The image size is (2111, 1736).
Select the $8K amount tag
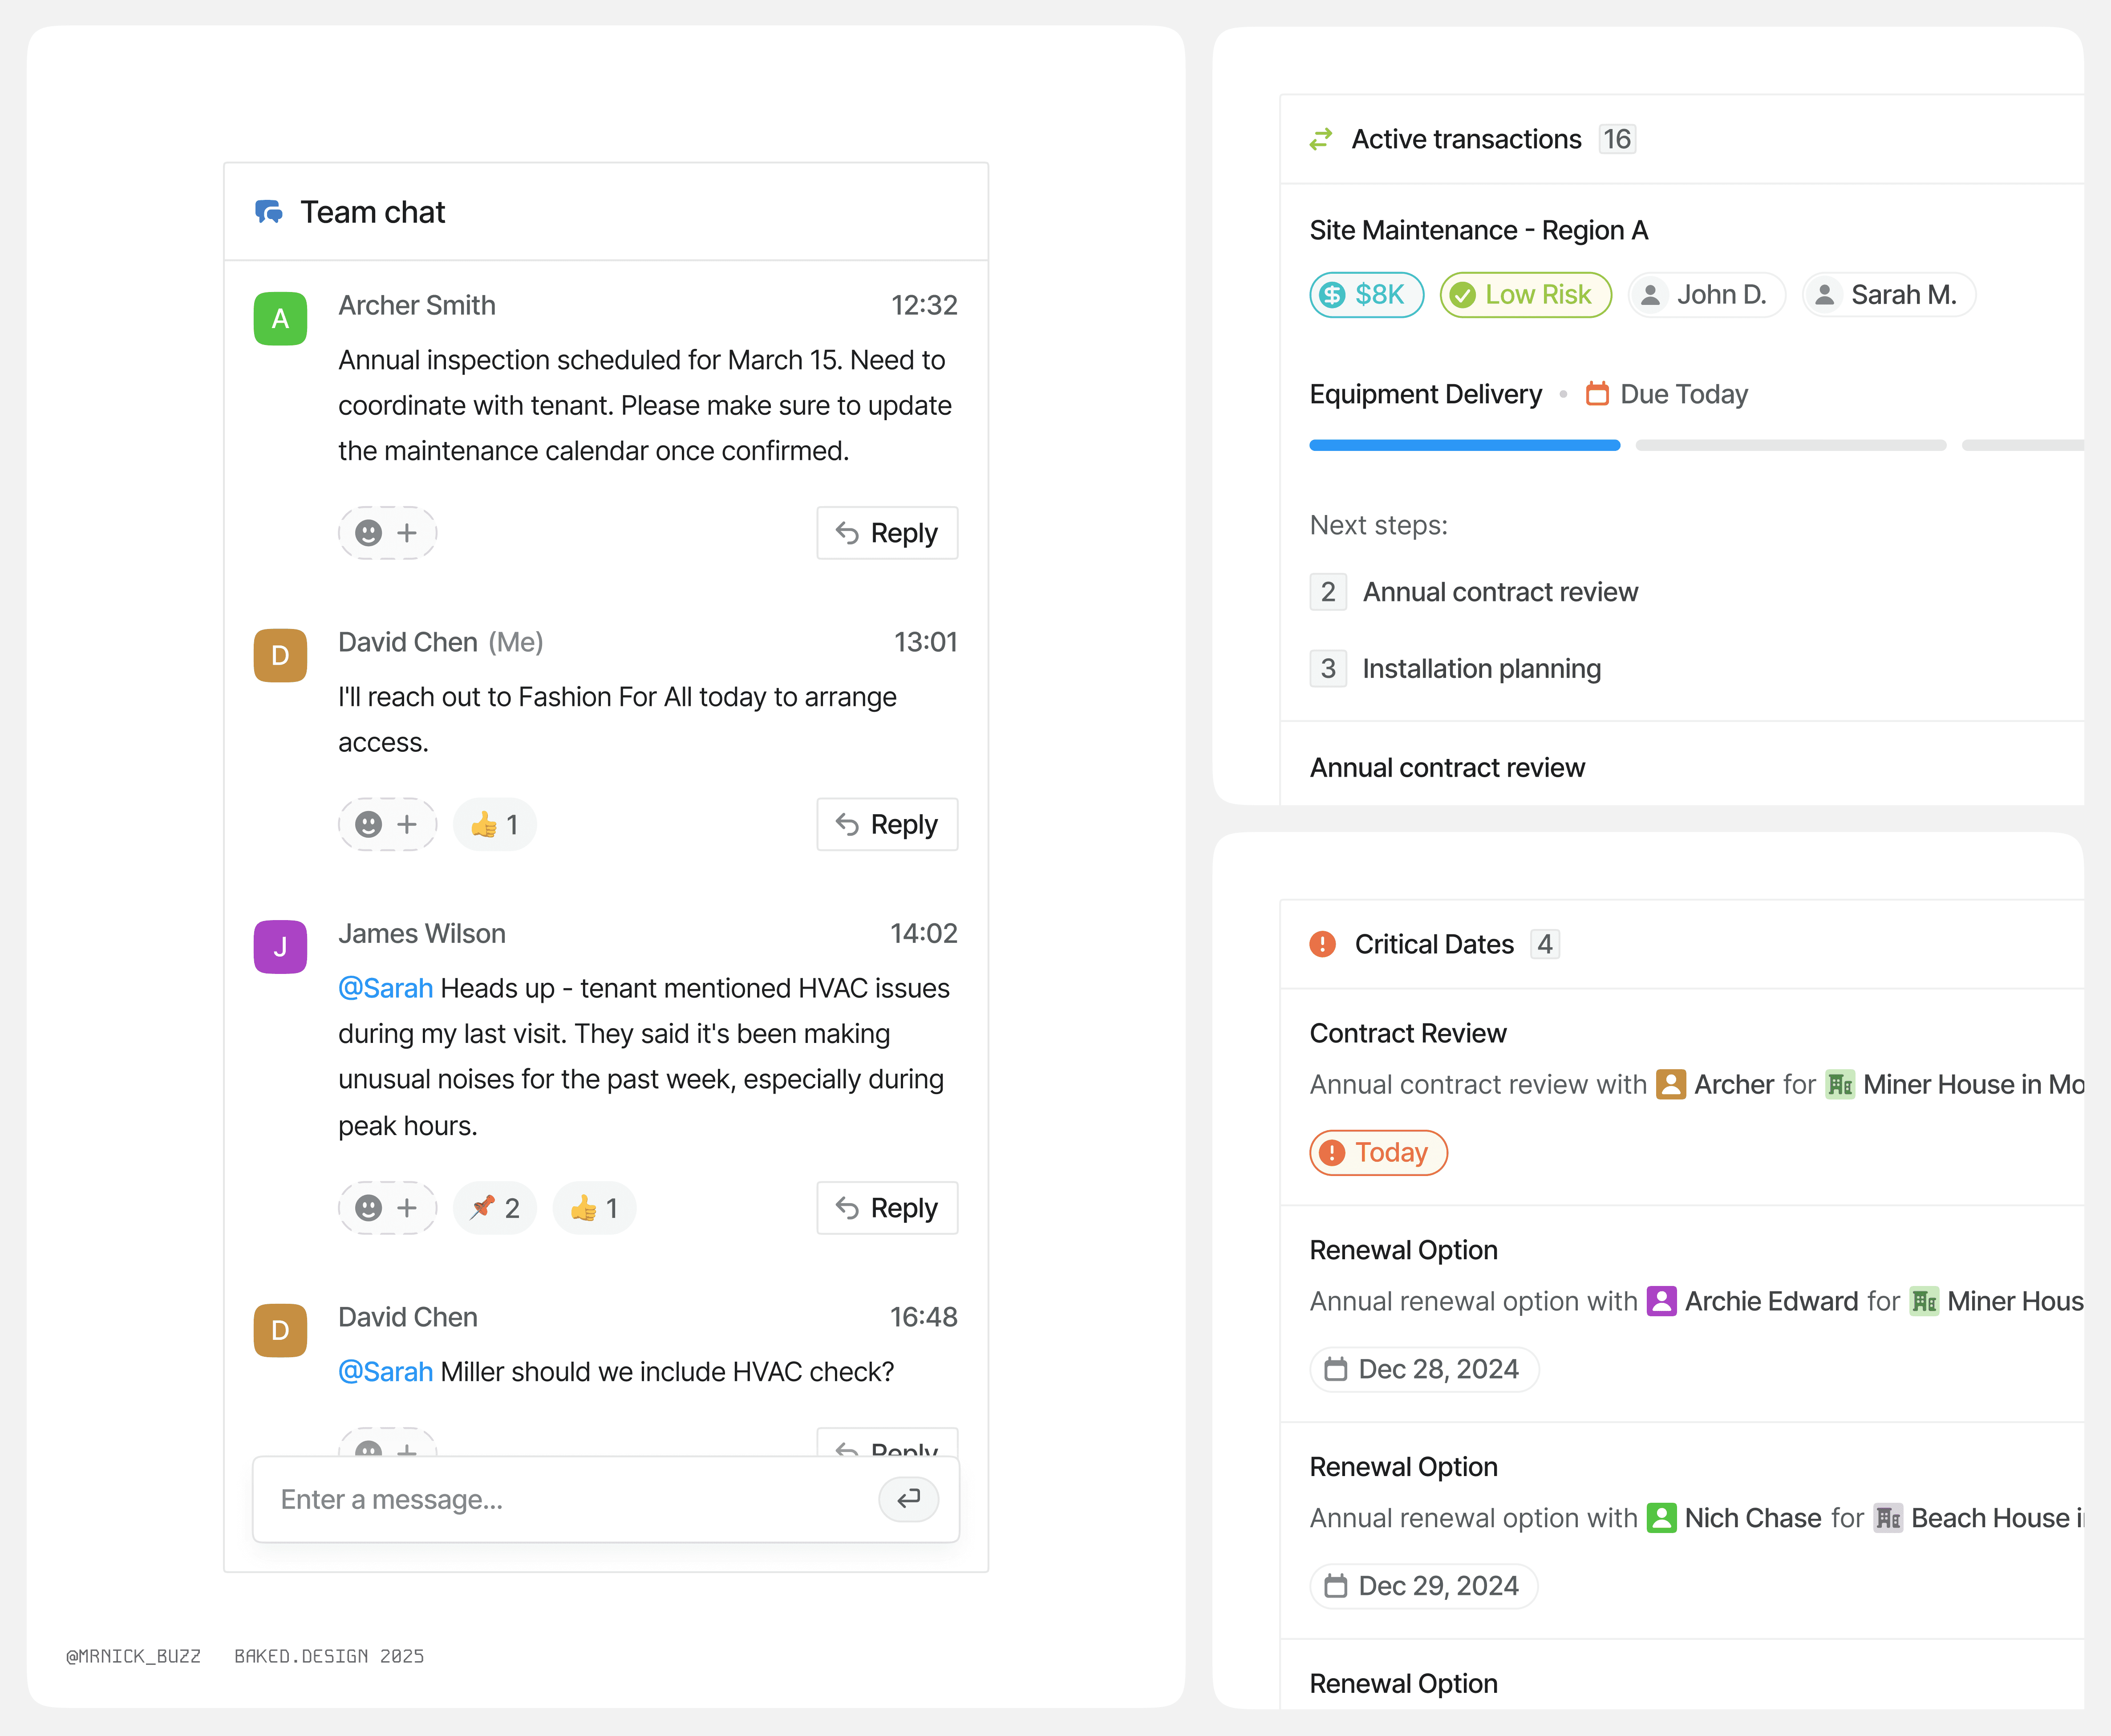pyautogui.click(x=1366, y=295)
